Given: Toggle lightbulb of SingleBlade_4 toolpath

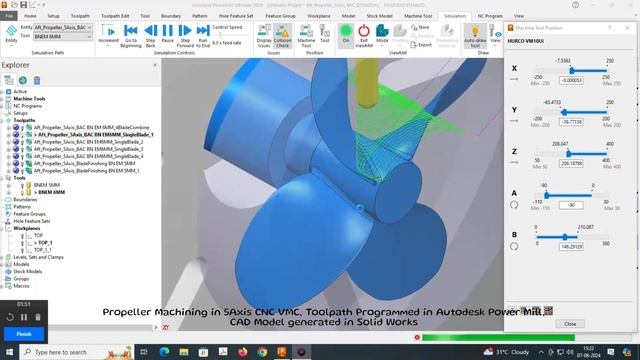Looking at the screenshot, I should (23, 156).
